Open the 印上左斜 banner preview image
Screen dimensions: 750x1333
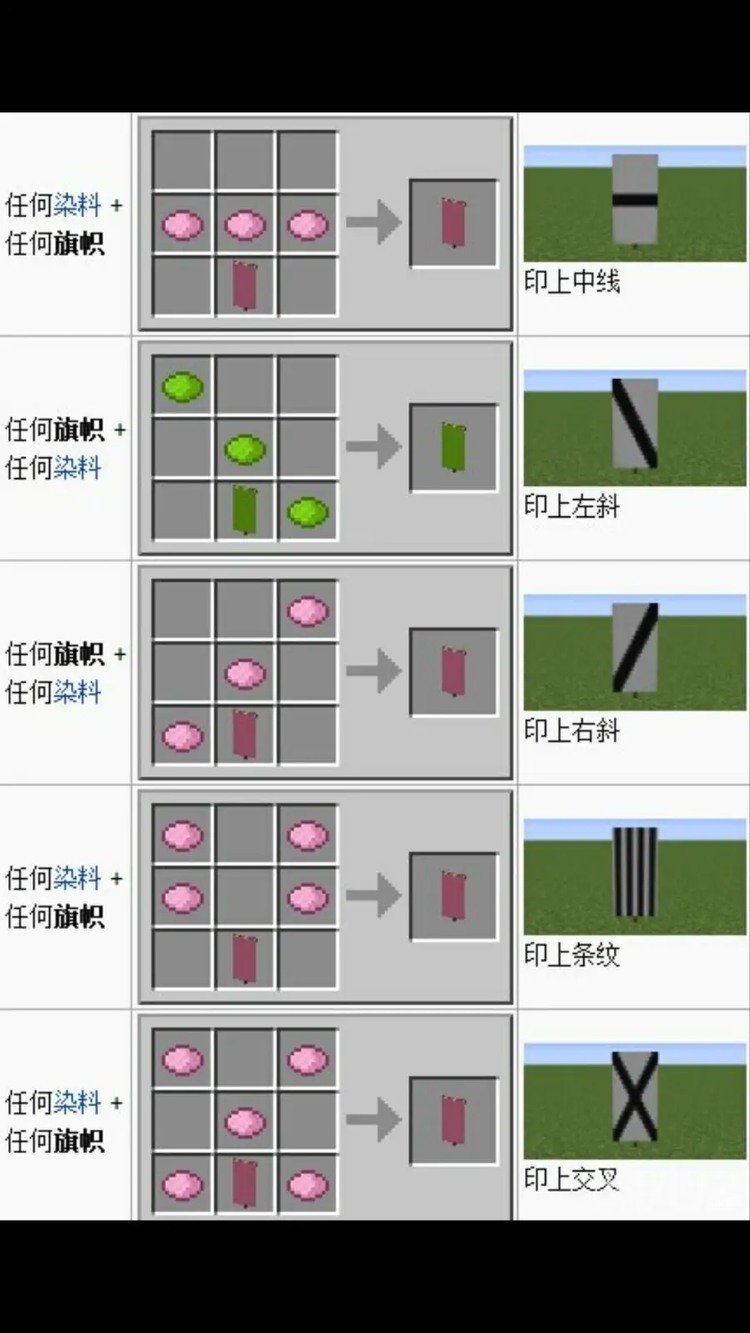point(634,428)
